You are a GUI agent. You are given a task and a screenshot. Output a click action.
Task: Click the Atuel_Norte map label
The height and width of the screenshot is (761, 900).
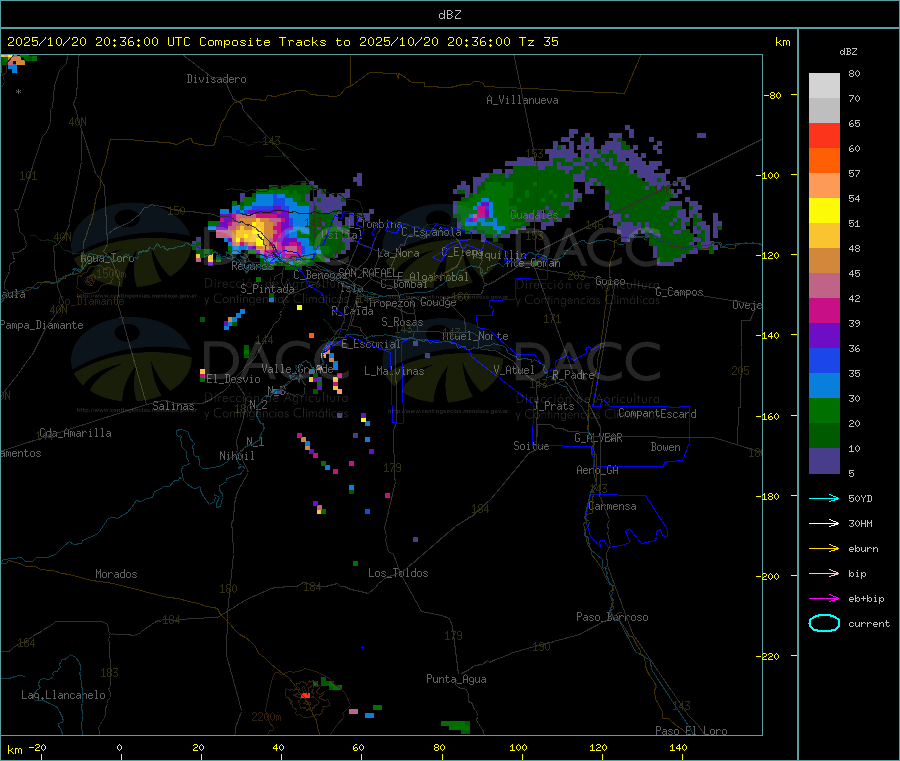coord(475,336)
